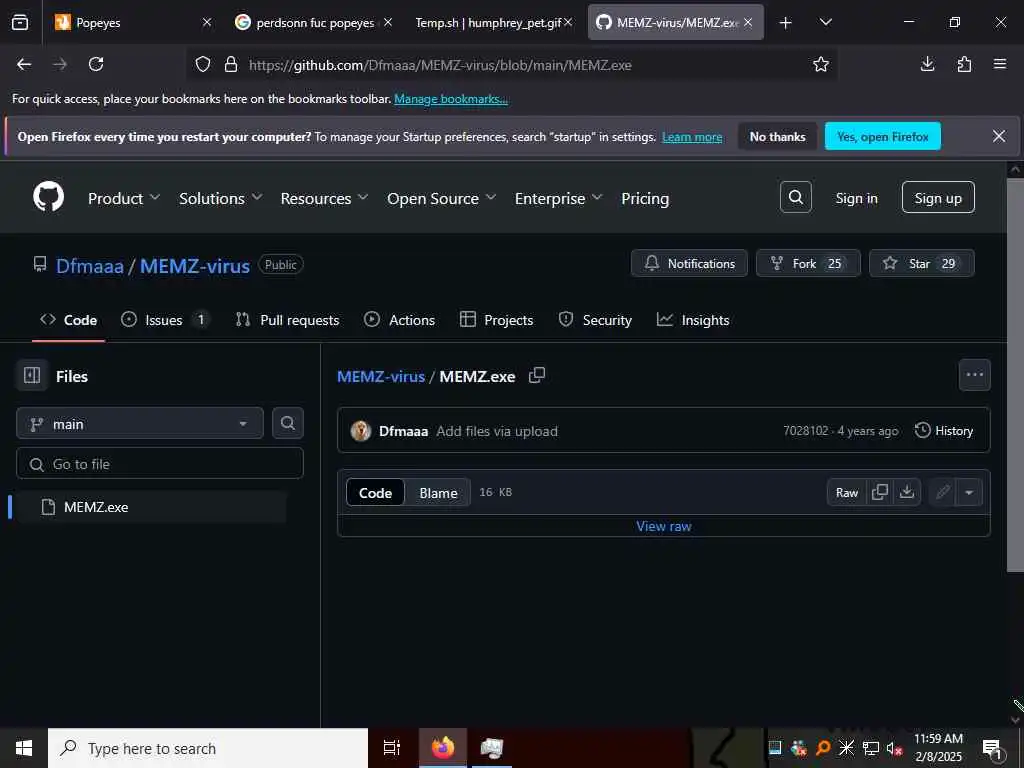
Task: Copy raw file contents icon
Action: (880, 492)
